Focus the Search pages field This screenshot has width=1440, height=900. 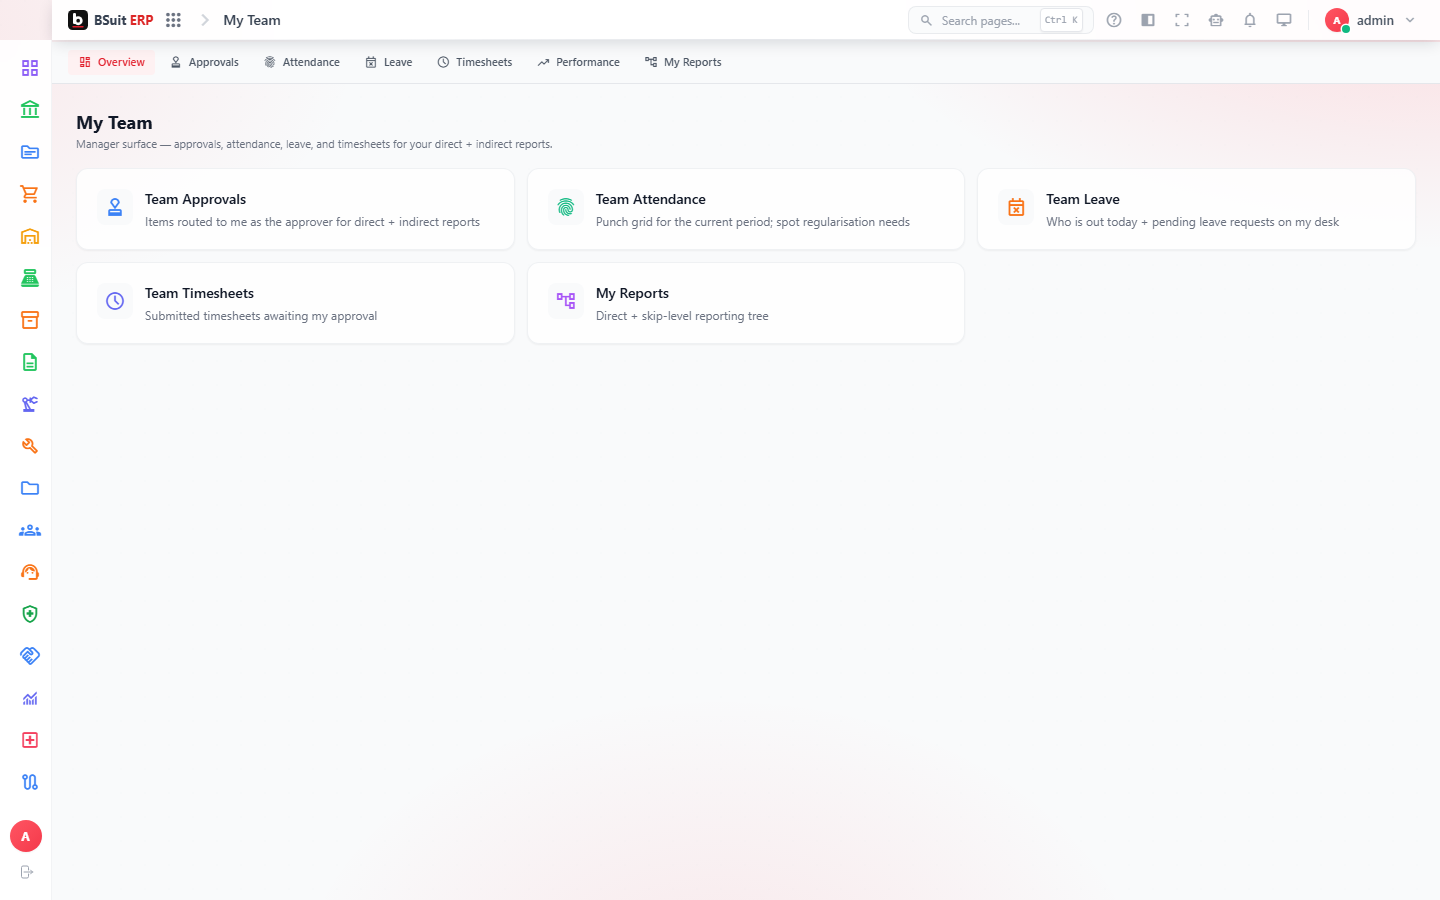[1000, 20]
